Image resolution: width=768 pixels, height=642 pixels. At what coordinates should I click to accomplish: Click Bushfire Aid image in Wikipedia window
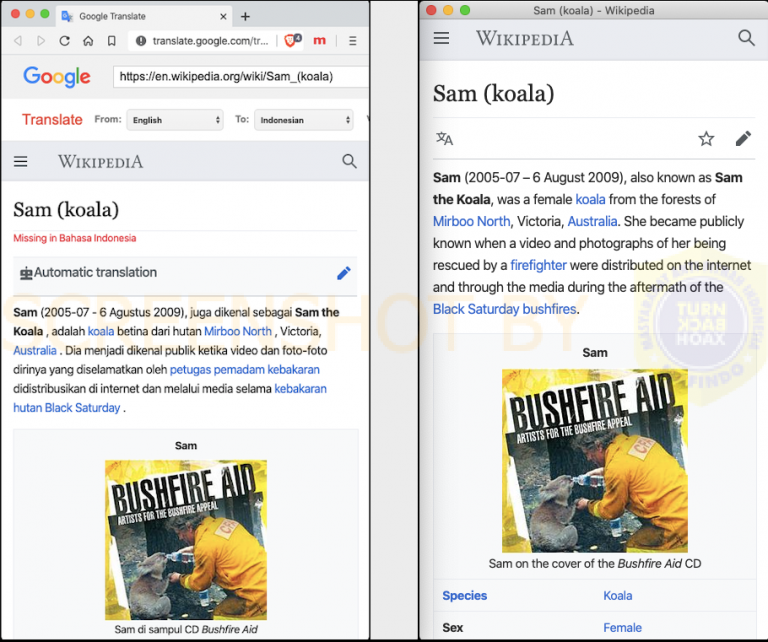595,461
